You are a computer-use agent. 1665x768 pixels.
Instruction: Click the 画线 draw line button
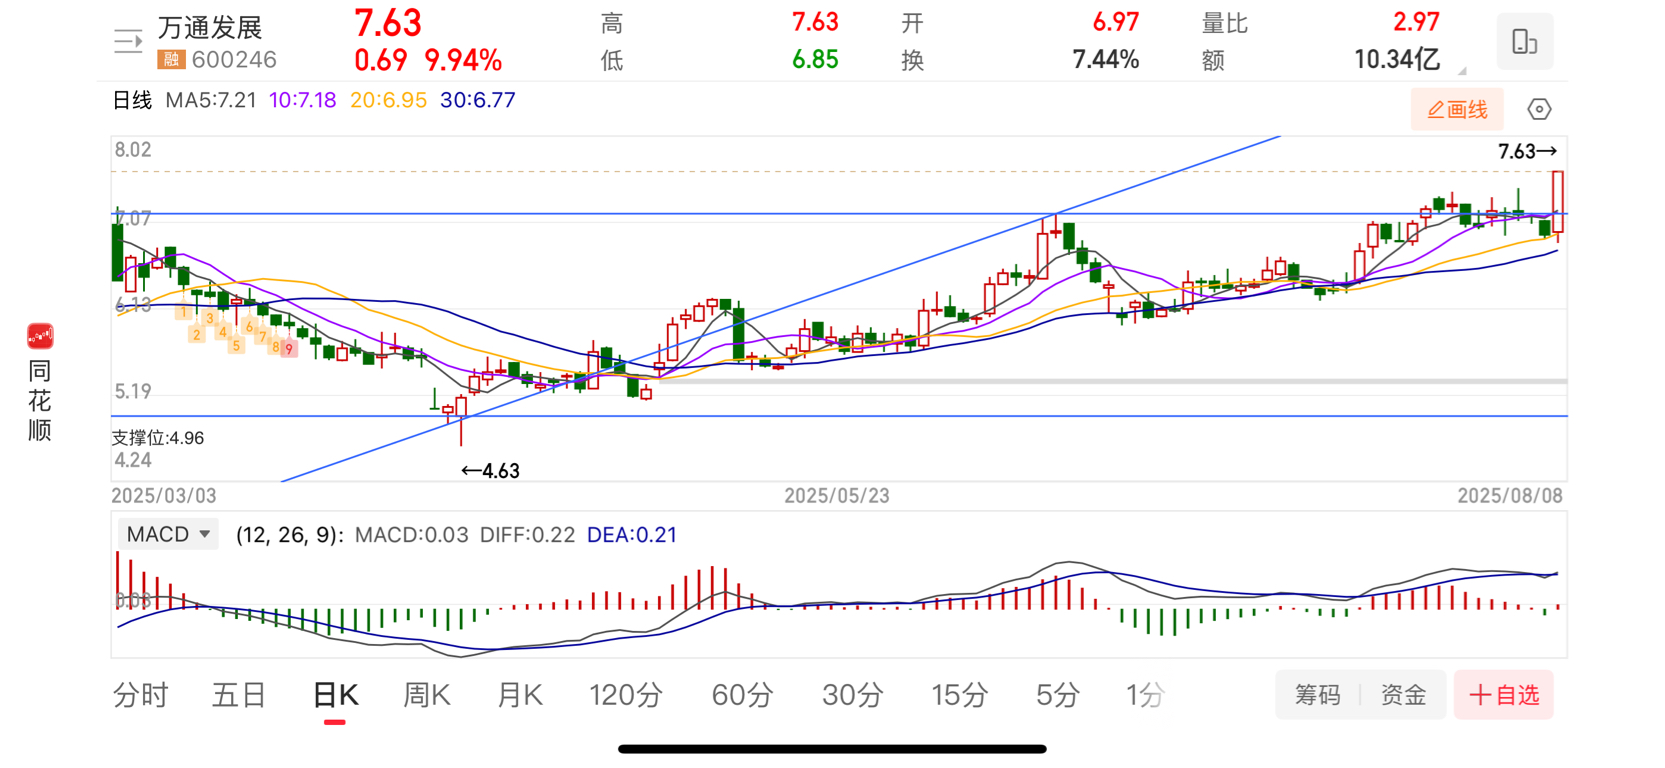coord(1458,109)
